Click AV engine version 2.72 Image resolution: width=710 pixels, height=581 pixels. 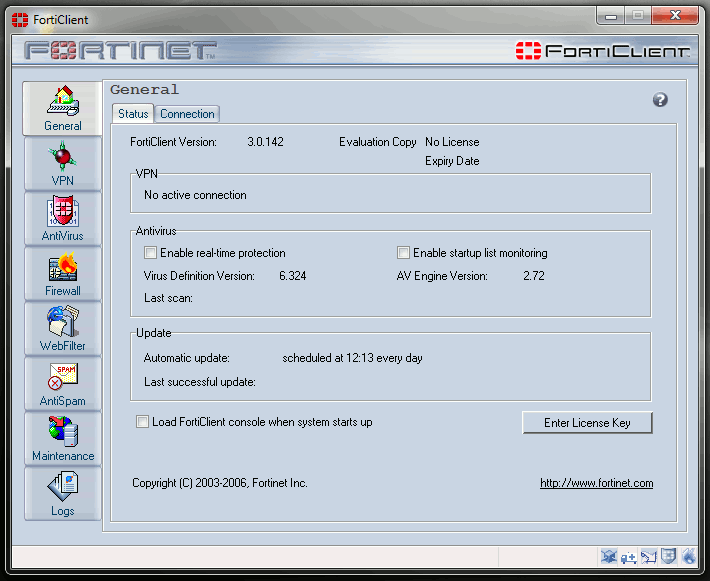pyautogui.click(x=534, y=276)
